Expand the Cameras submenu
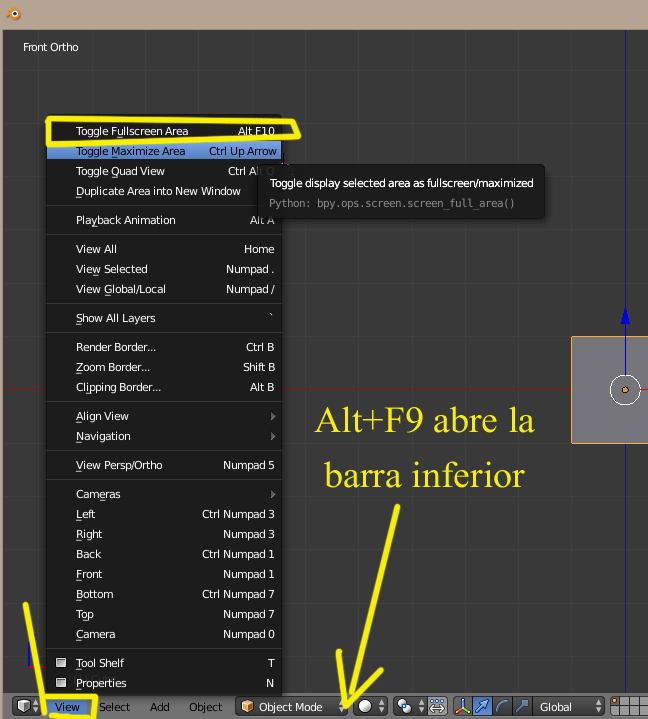The height and width of the screenshot is (719, 648). point(164,494)
